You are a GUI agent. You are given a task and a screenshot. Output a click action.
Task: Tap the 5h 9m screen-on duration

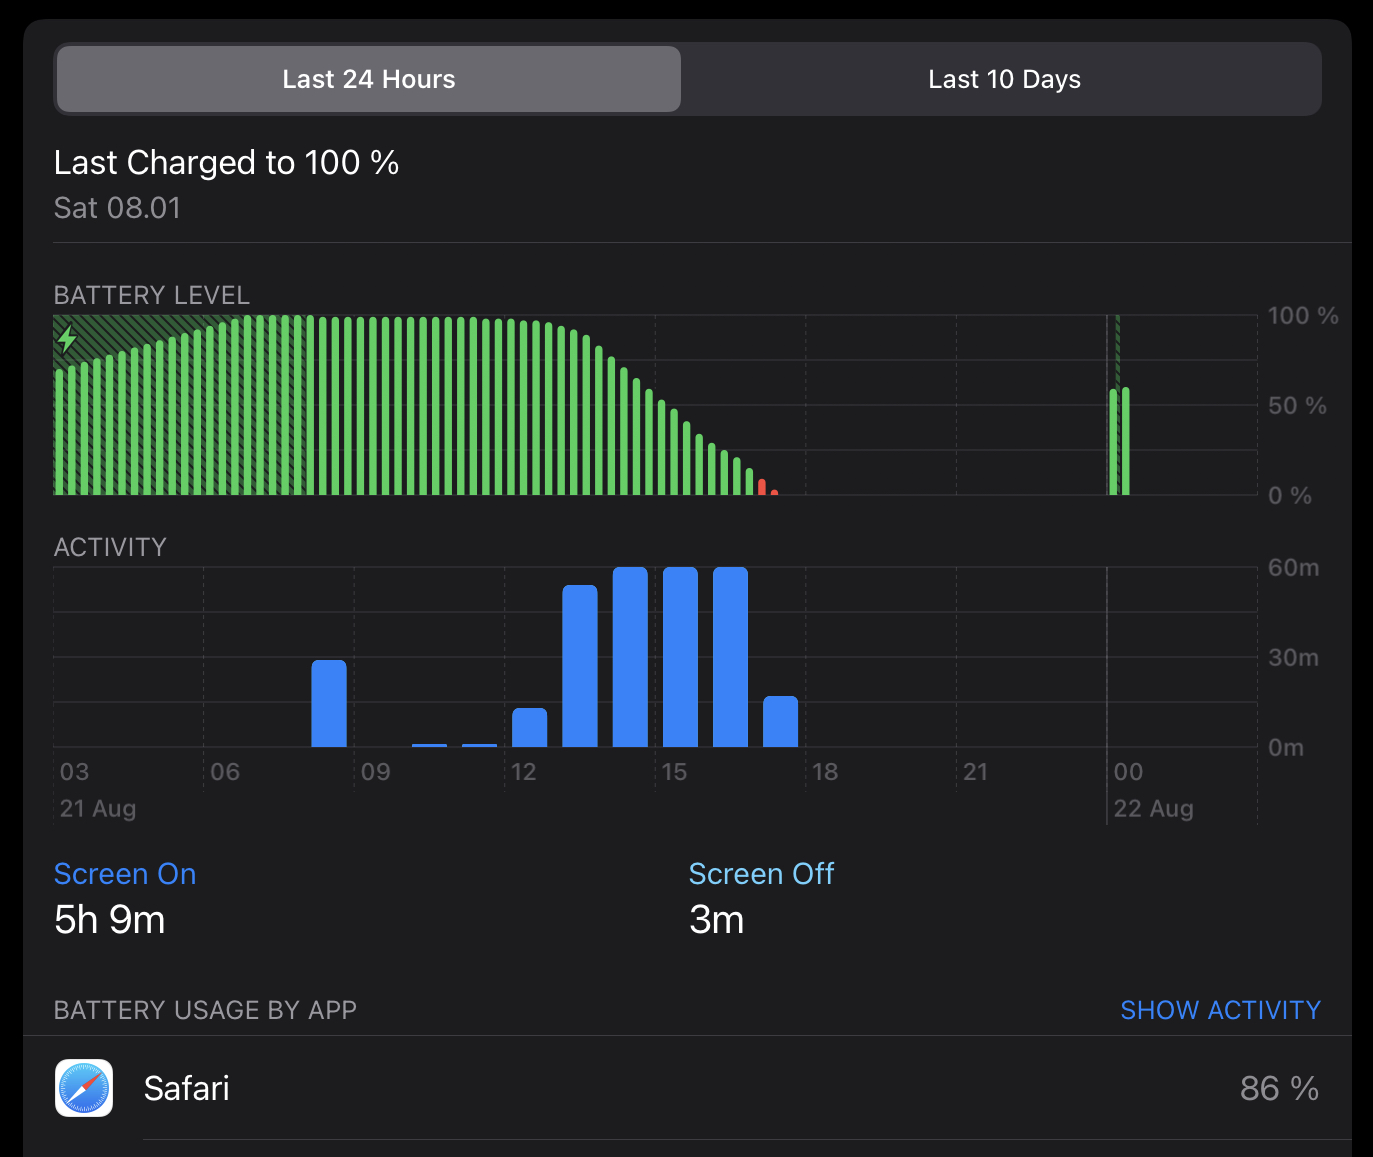[110, 920]
